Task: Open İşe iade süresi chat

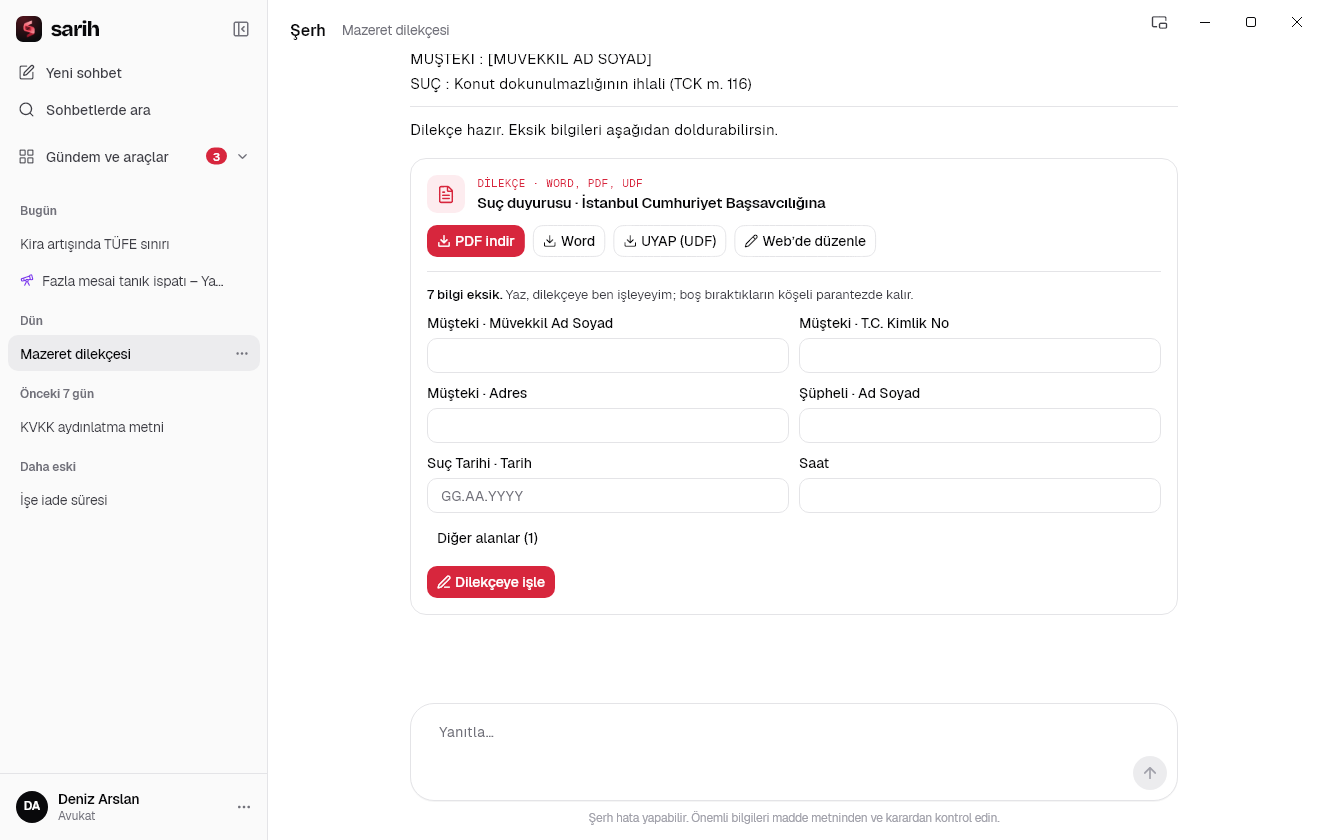Action: pos(134,500)
